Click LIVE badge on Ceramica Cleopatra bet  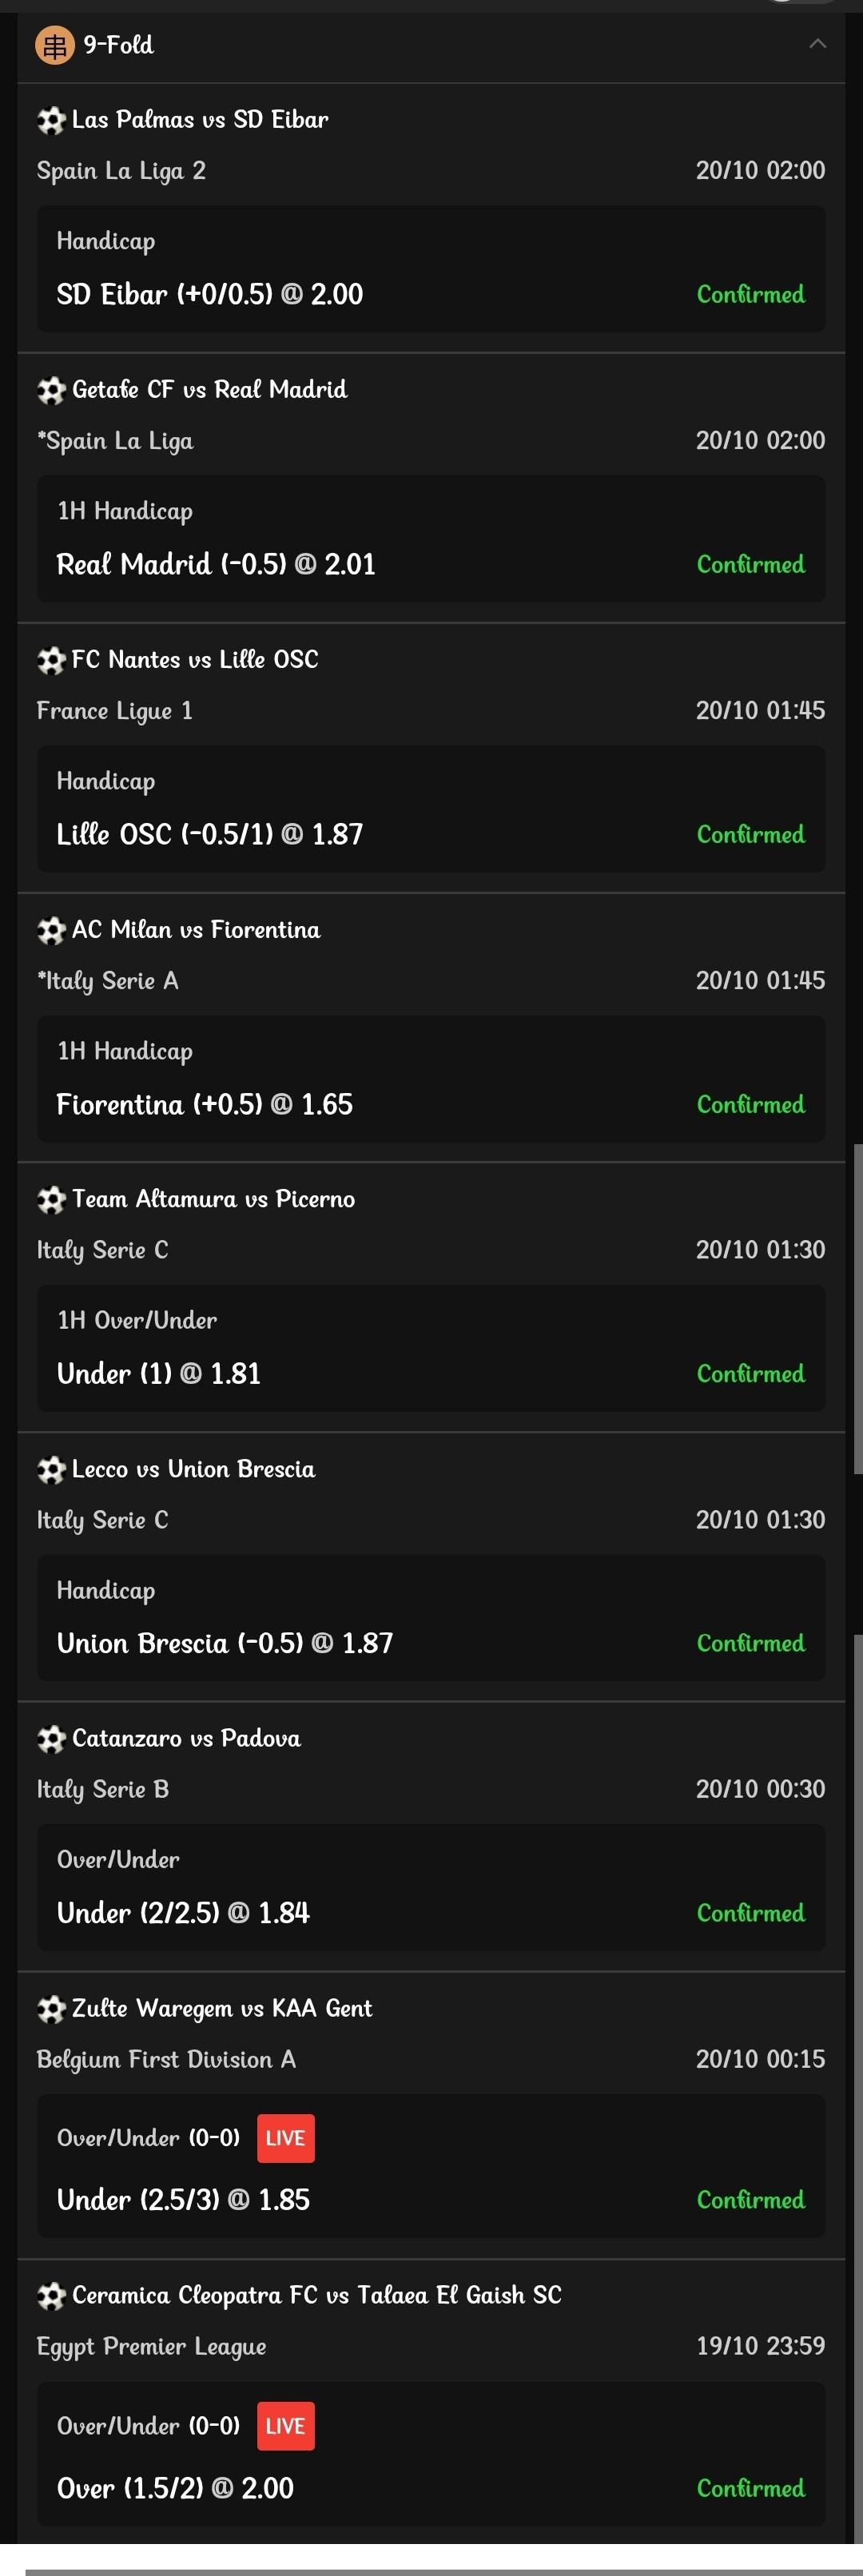coord(285,2426)
